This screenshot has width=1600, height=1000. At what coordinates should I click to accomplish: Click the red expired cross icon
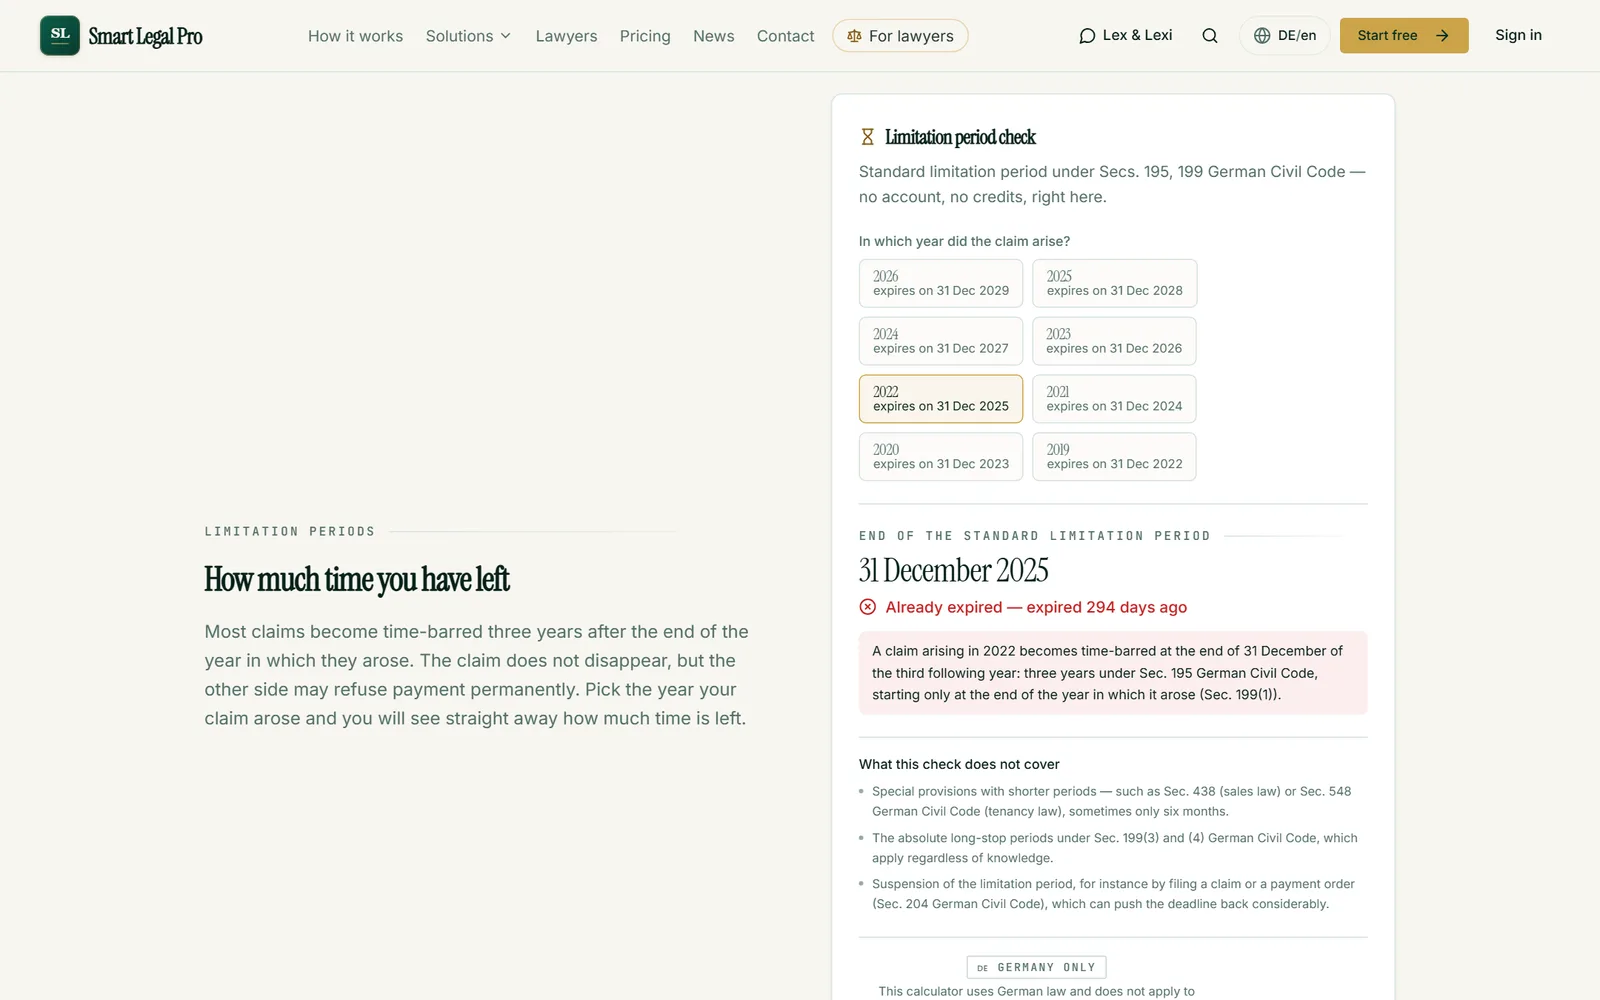pos(868,607)
